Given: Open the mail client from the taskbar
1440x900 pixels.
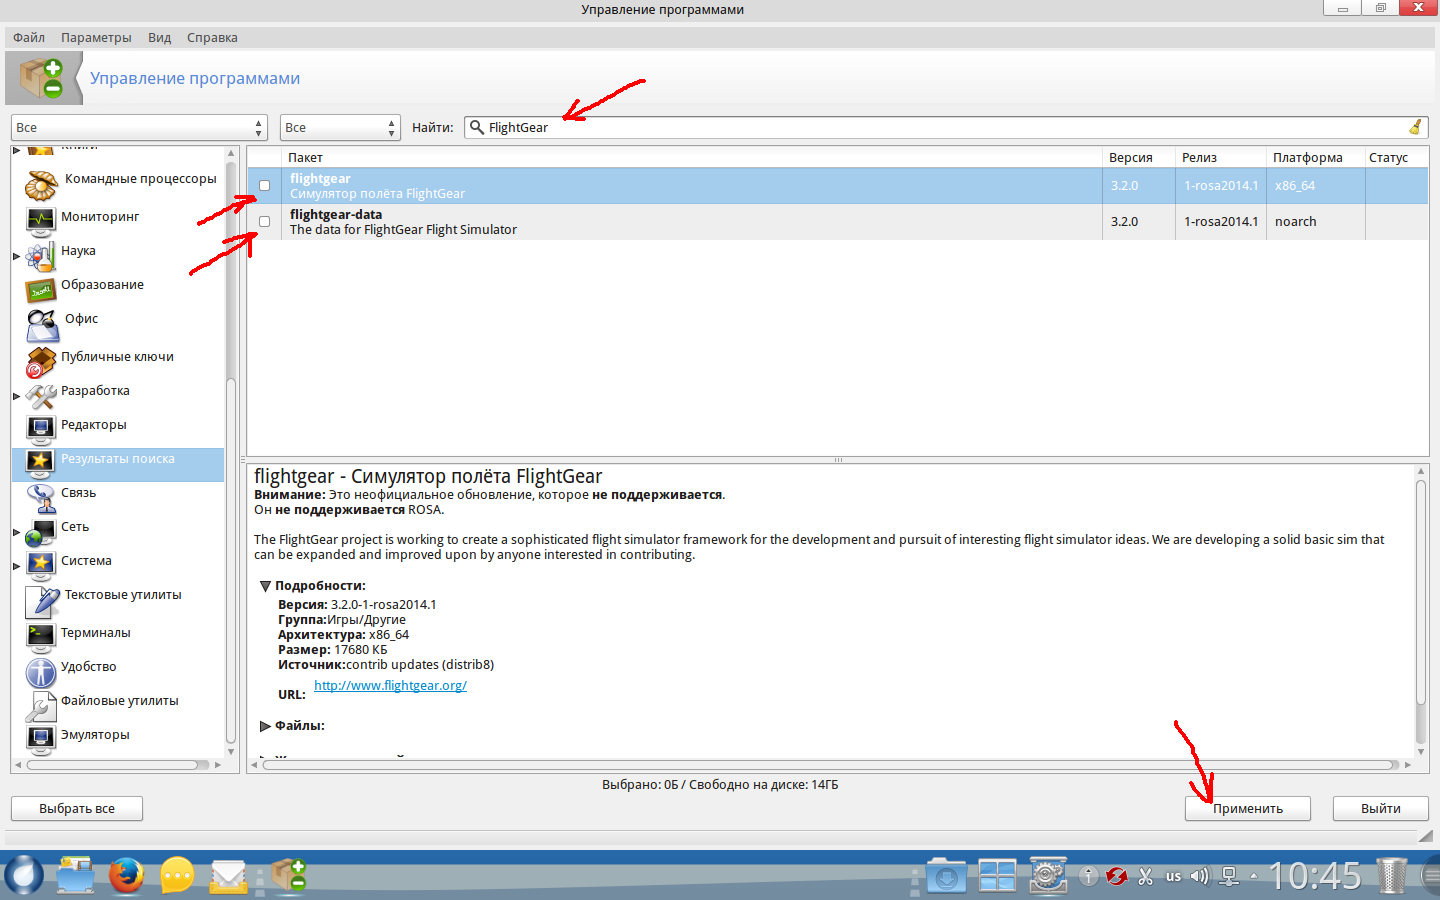Looking at the screenshot, I should [229, 876].
